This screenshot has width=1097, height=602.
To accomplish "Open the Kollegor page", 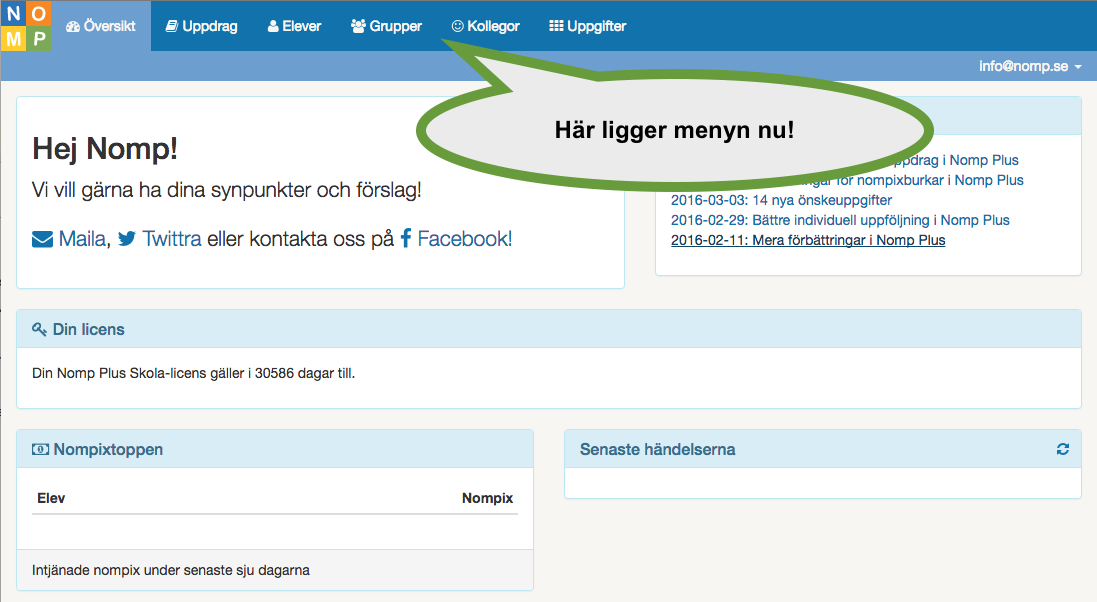I will coord(486,26).
